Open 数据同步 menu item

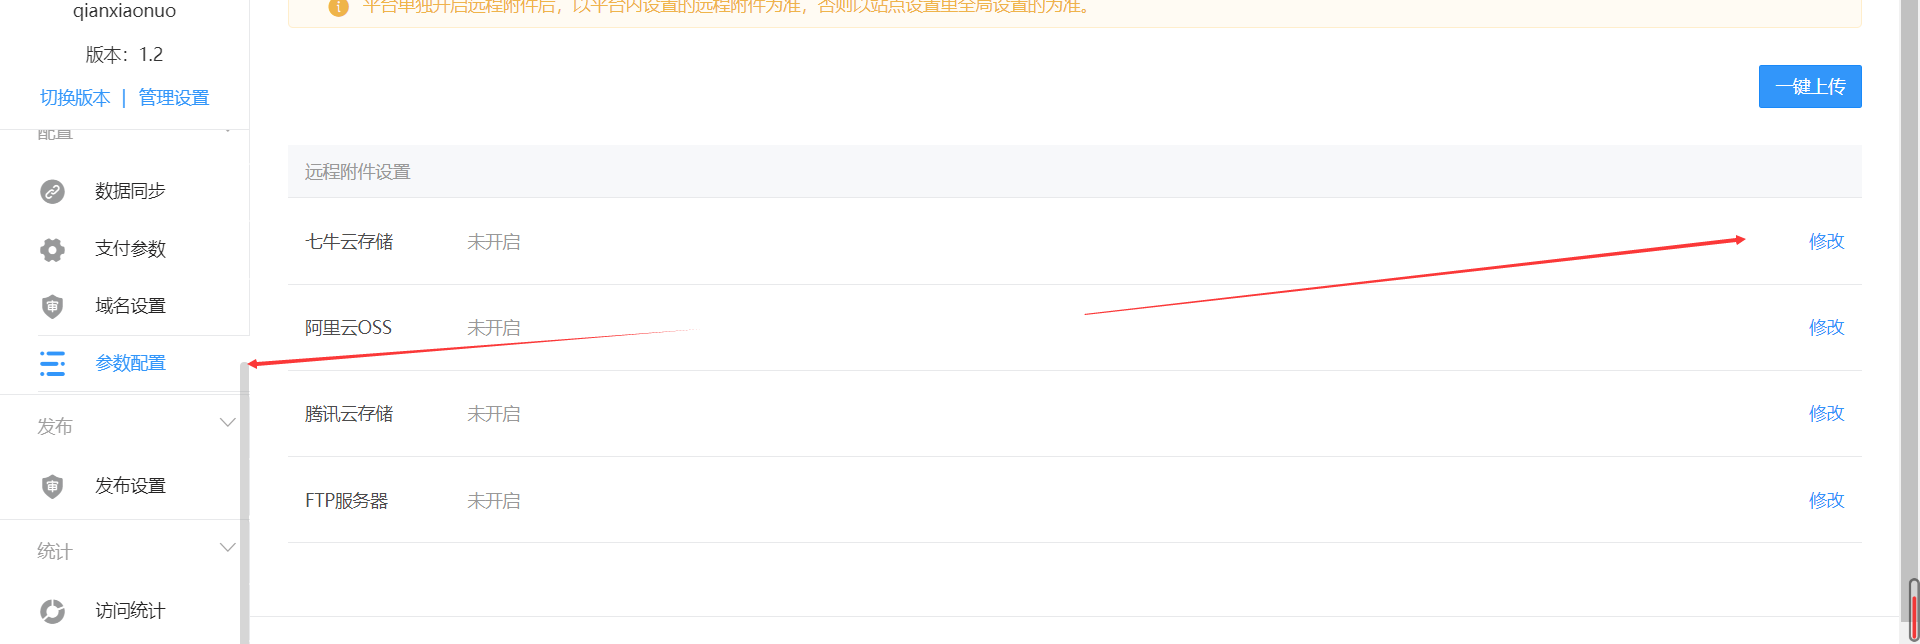tap(130, 191)
